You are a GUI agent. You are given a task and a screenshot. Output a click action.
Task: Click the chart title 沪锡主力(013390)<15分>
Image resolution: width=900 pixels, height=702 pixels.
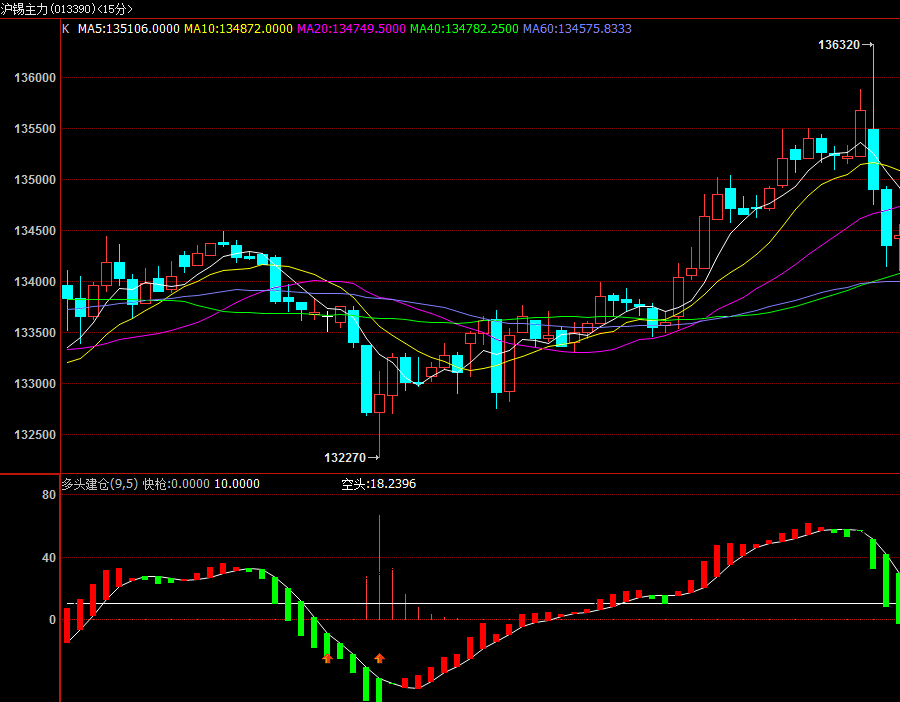pos(67,9)
